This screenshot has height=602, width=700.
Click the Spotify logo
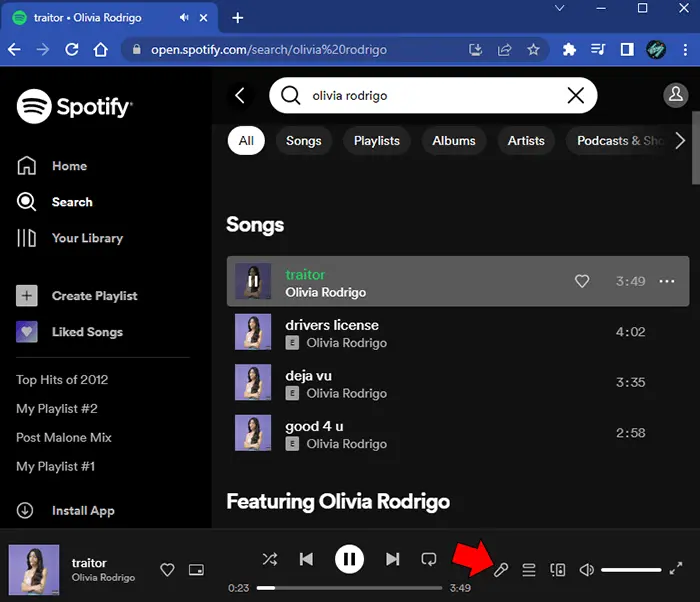(75, 106)
